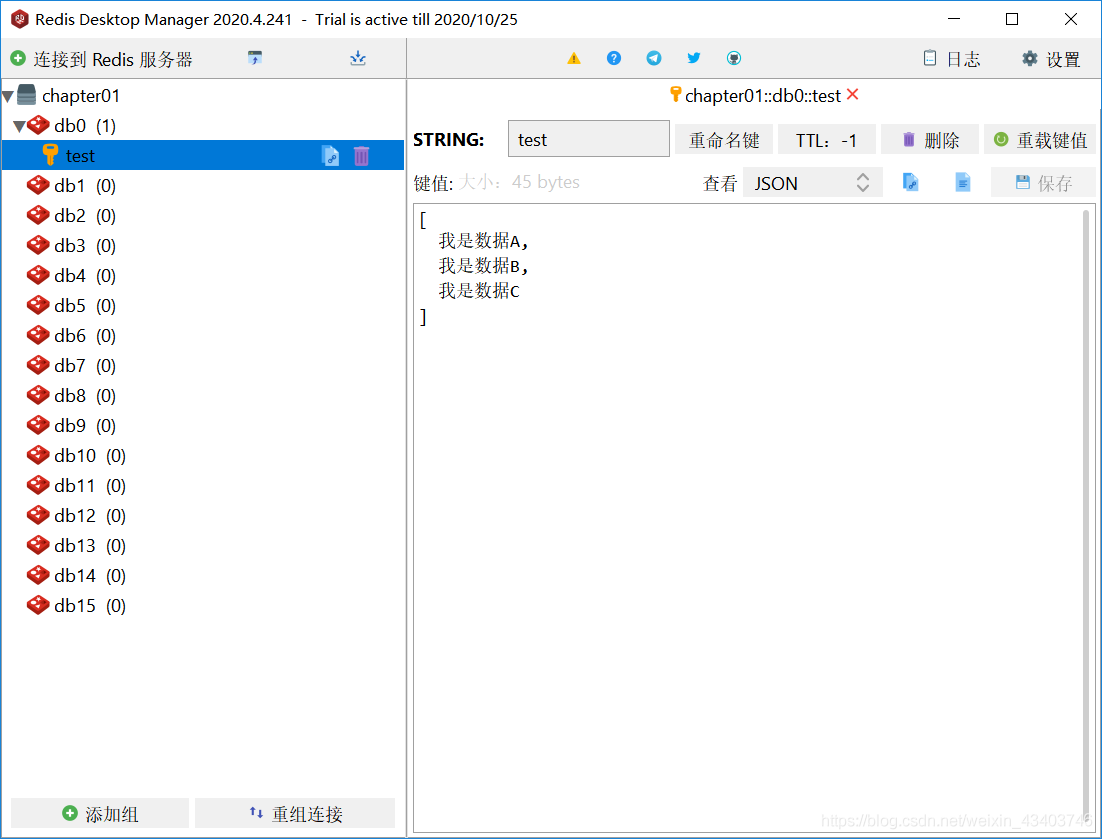The width and height of the screenshot is (1102, 839).
Task: Click the edit icon beside the test key
Action: (331, 155)
